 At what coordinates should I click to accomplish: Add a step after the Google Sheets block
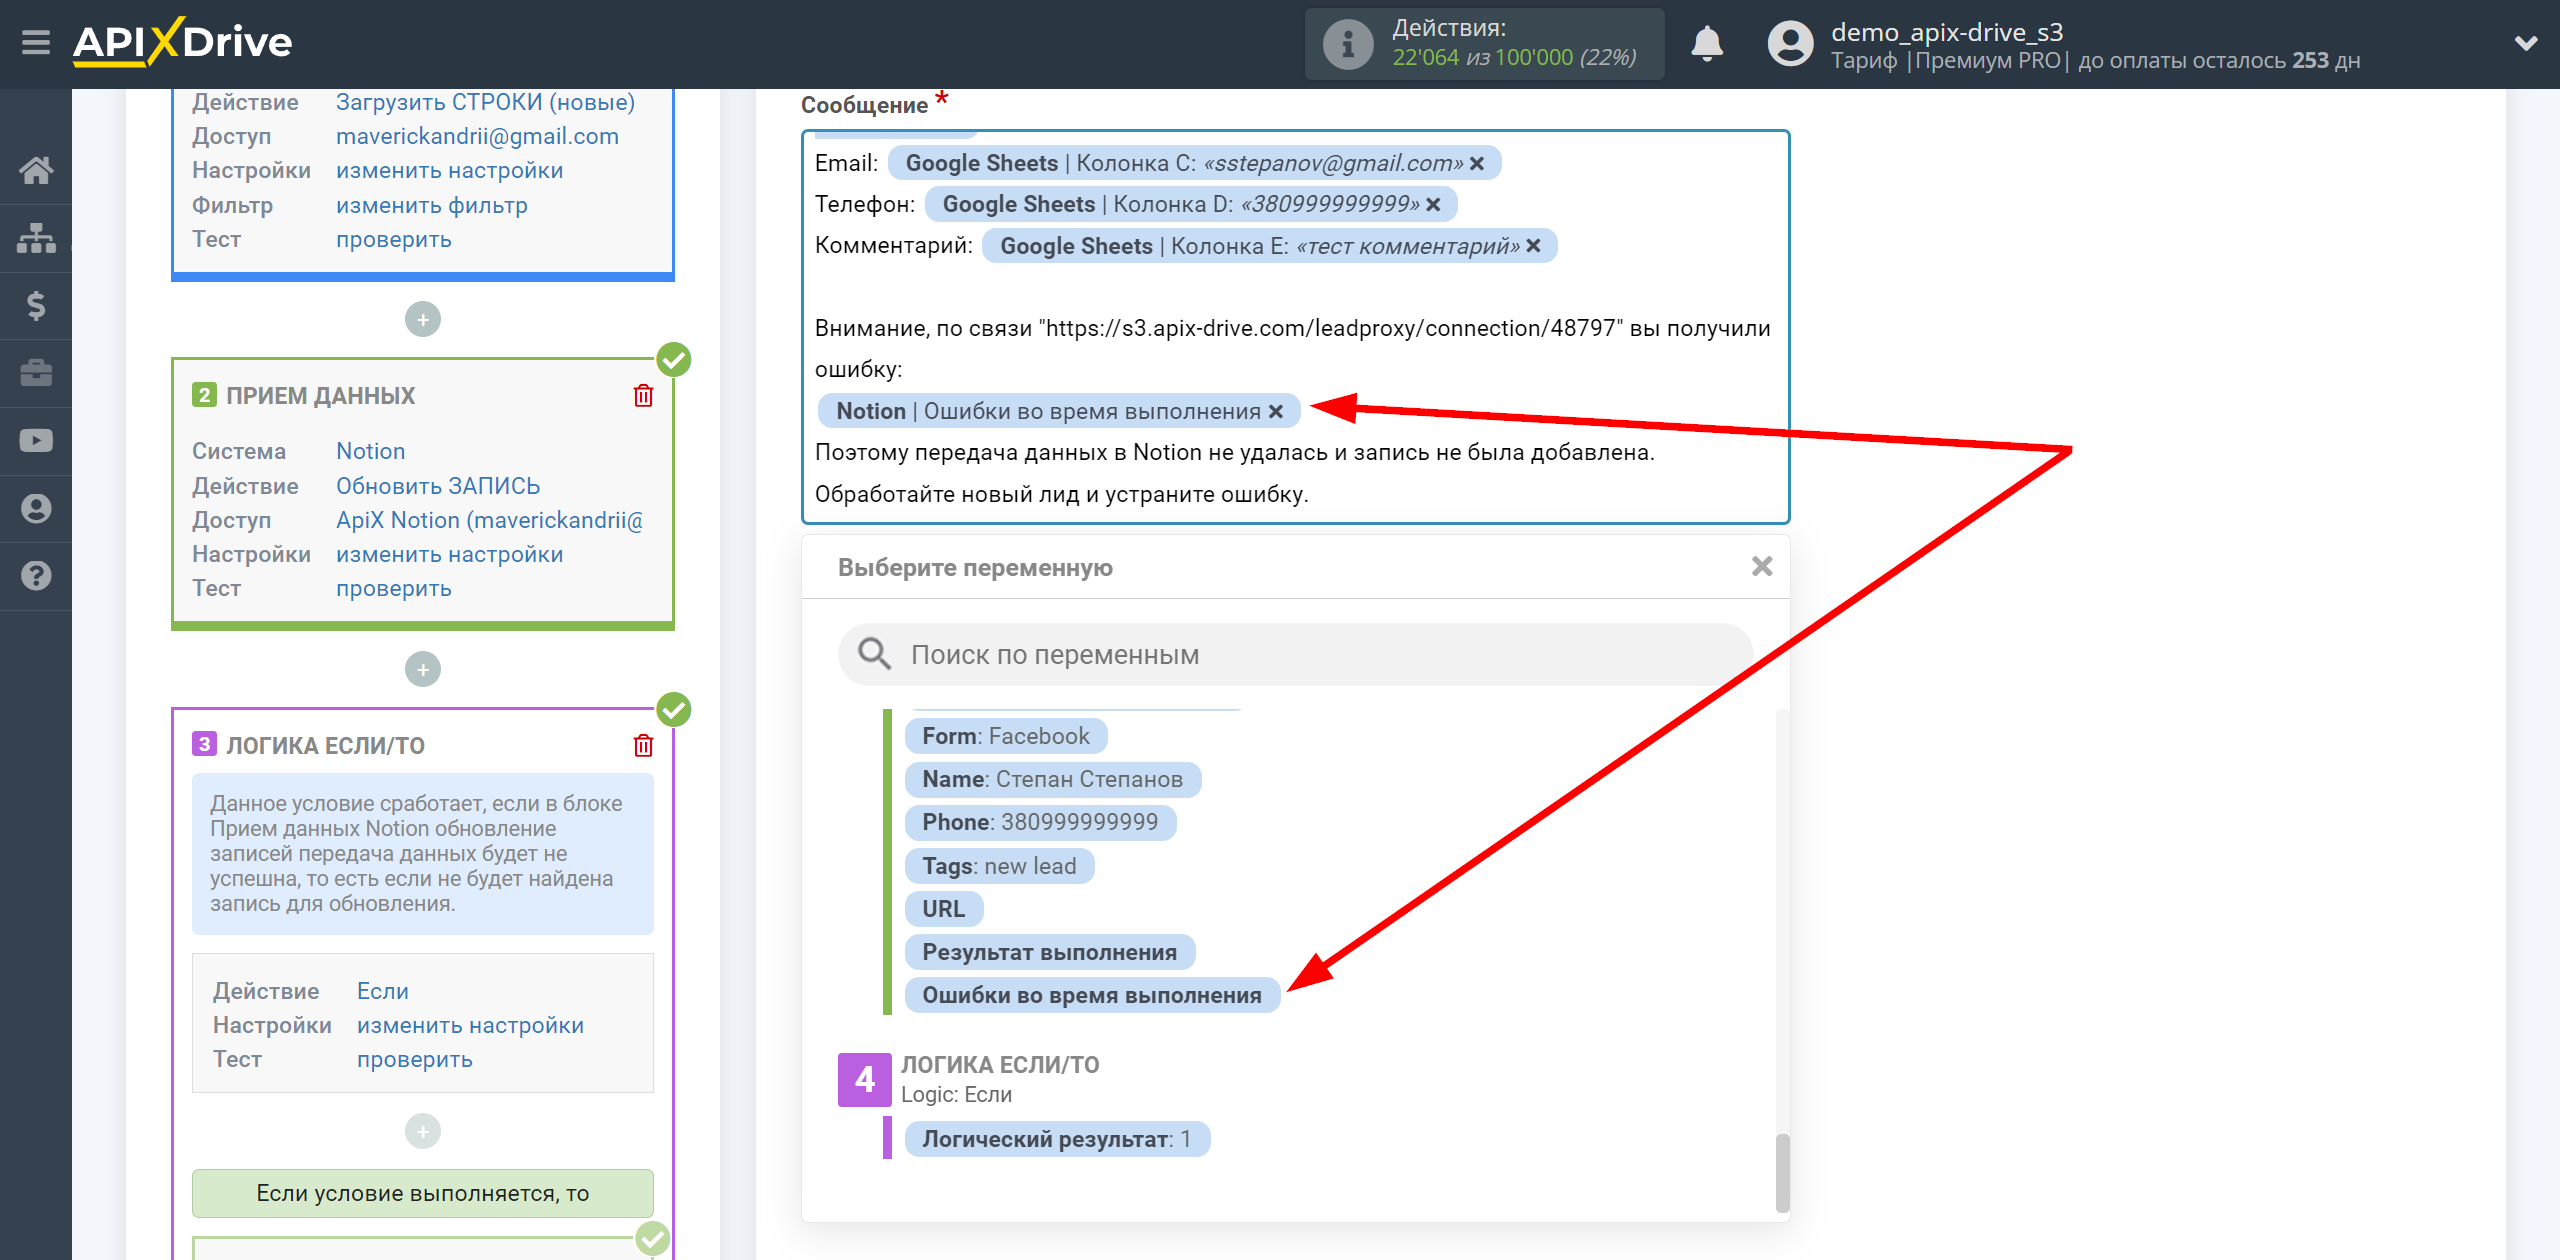pos(423,320)
